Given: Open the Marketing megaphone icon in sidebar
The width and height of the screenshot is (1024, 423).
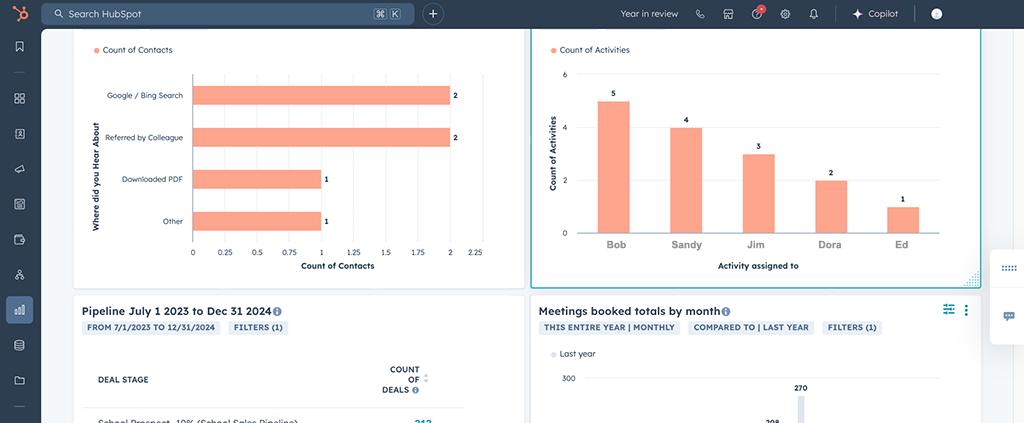Looking at the screenshot, I should (x=19, y=169).
